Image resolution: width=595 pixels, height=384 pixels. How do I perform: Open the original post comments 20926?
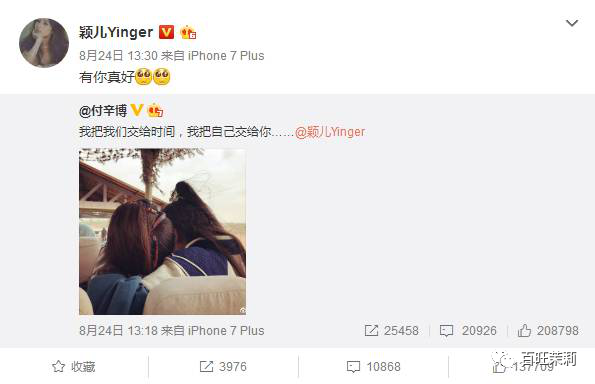[x=468, y=330]
